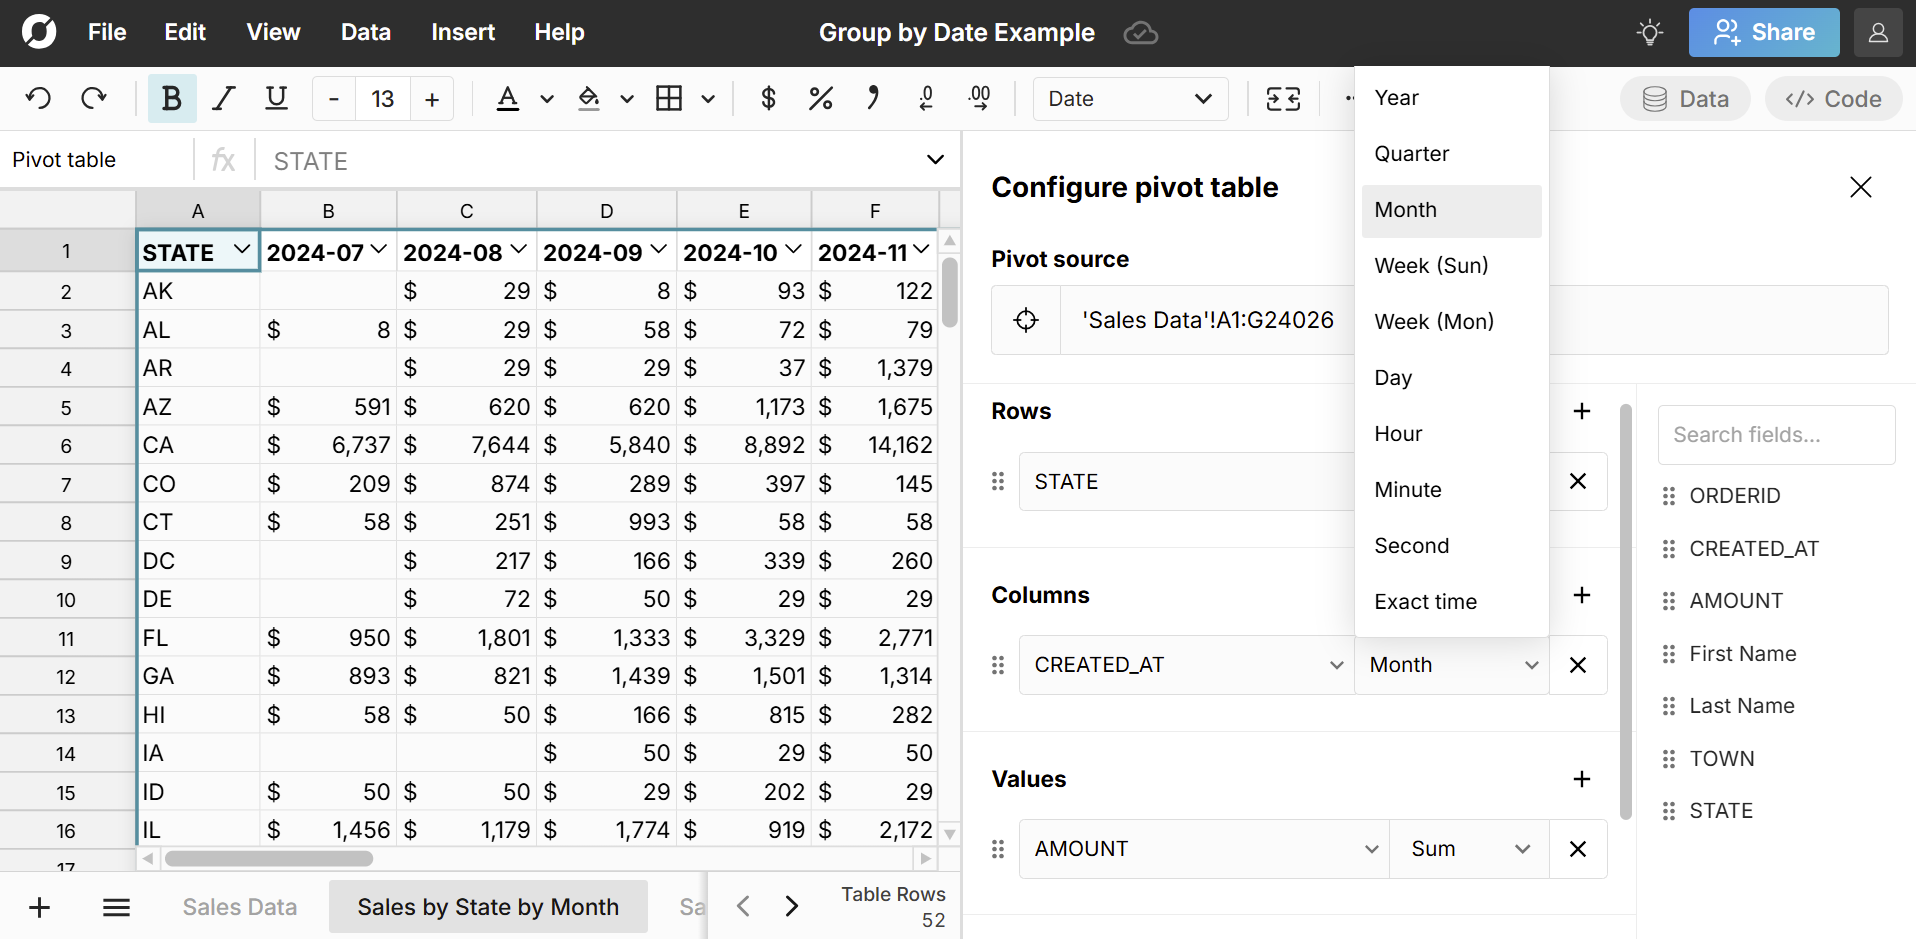Image resolution: width=1916 pixels, height=939 pixels.
Task: Open the 2024-07 column header filter
Action: 377,251
